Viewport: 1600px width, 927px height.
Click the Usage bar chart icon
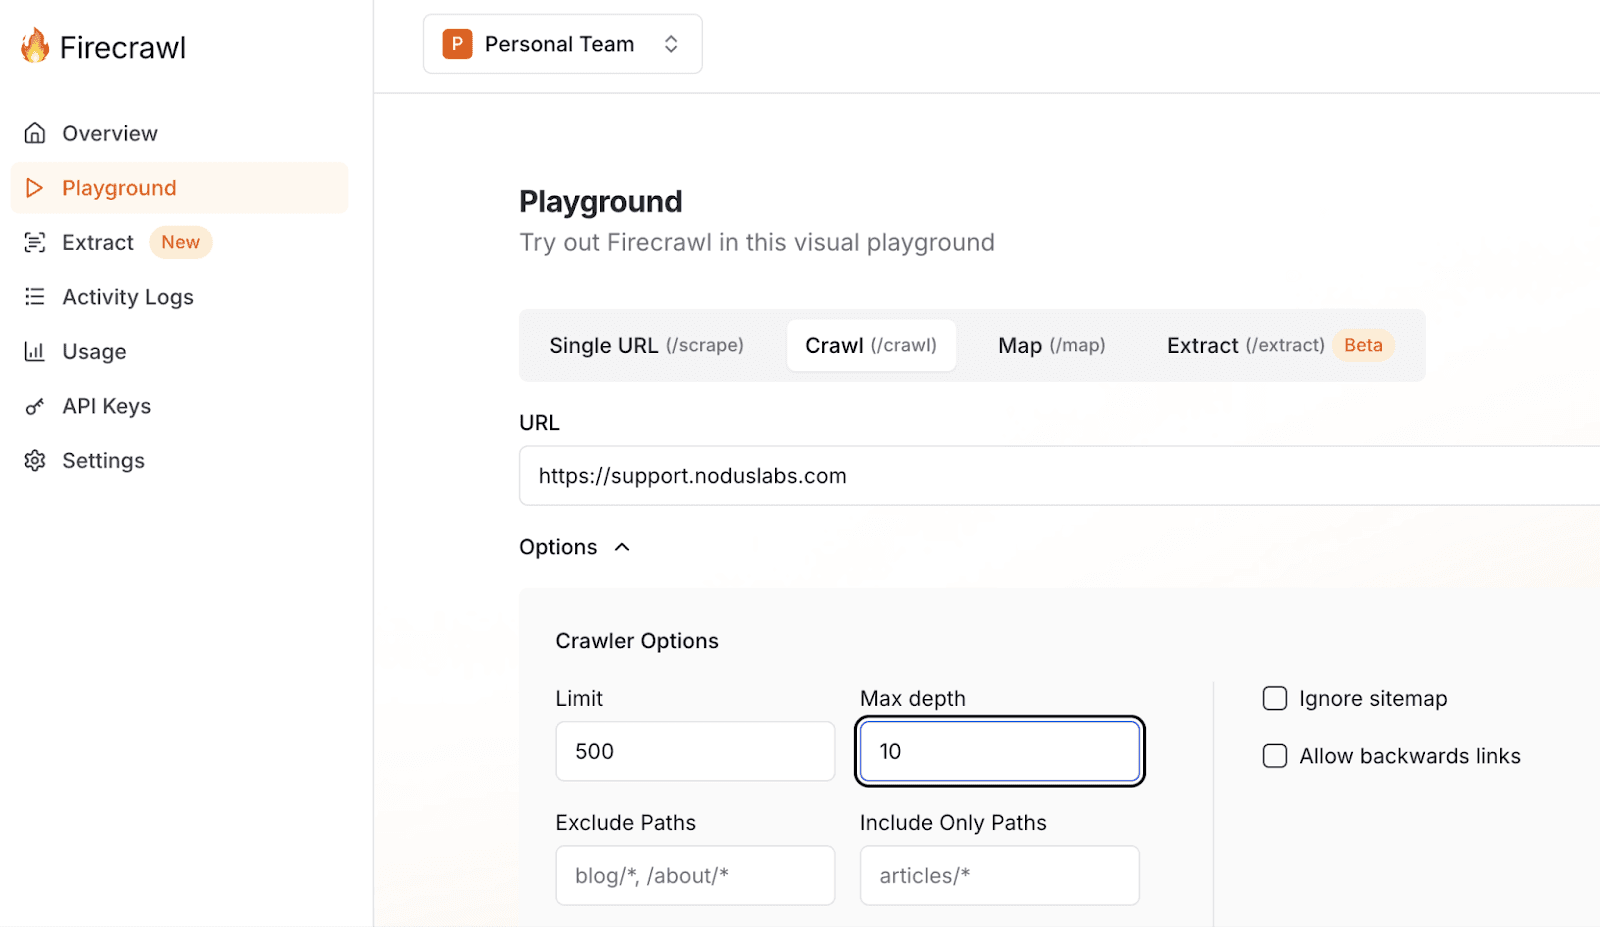(x=35, y=351)
